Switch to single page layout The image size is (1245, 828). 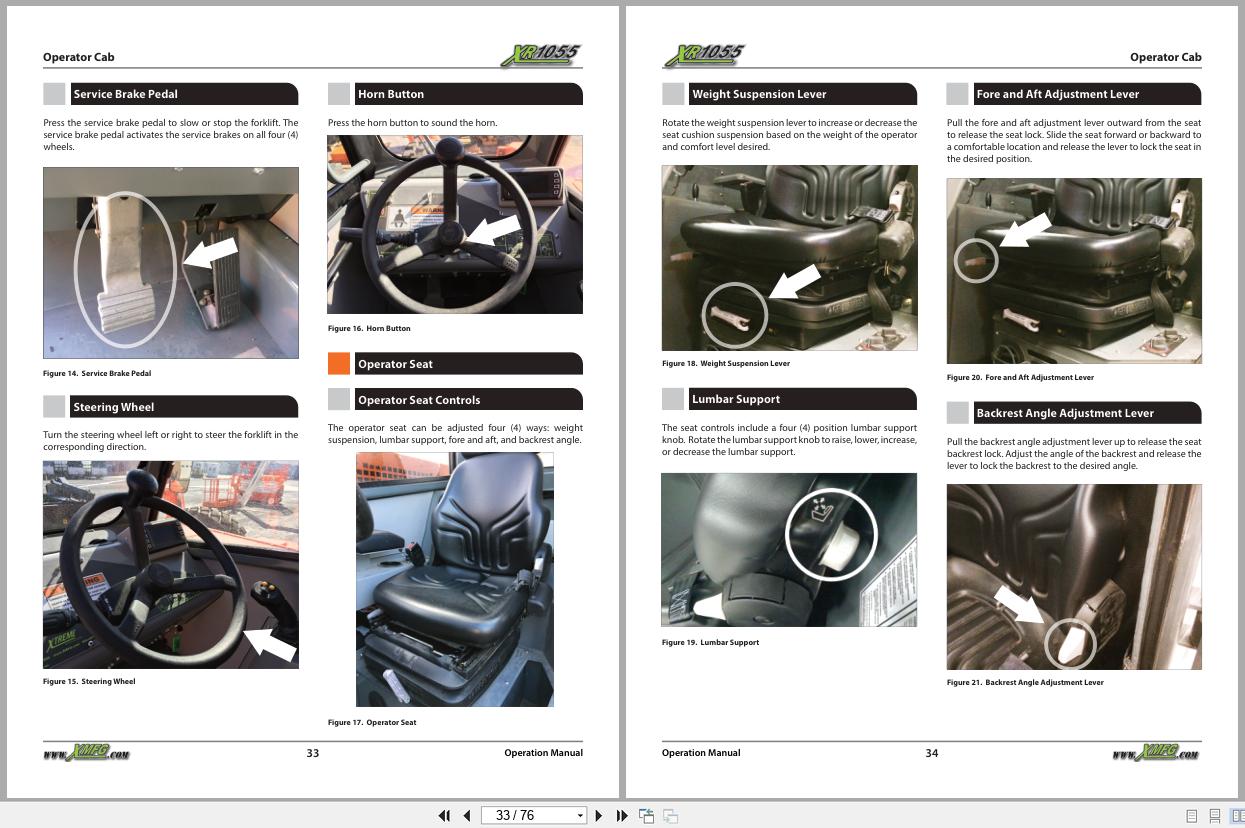pos(1191,816)
